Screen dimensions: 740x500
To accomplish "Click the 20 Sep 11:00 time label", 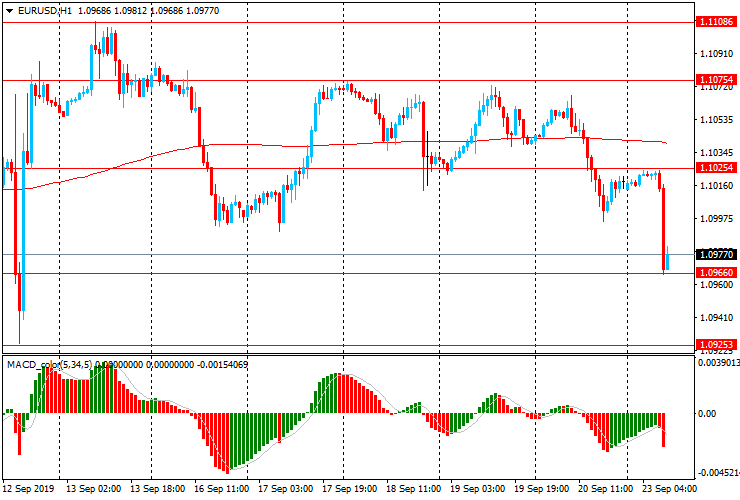I will click(x=605, y=488).
